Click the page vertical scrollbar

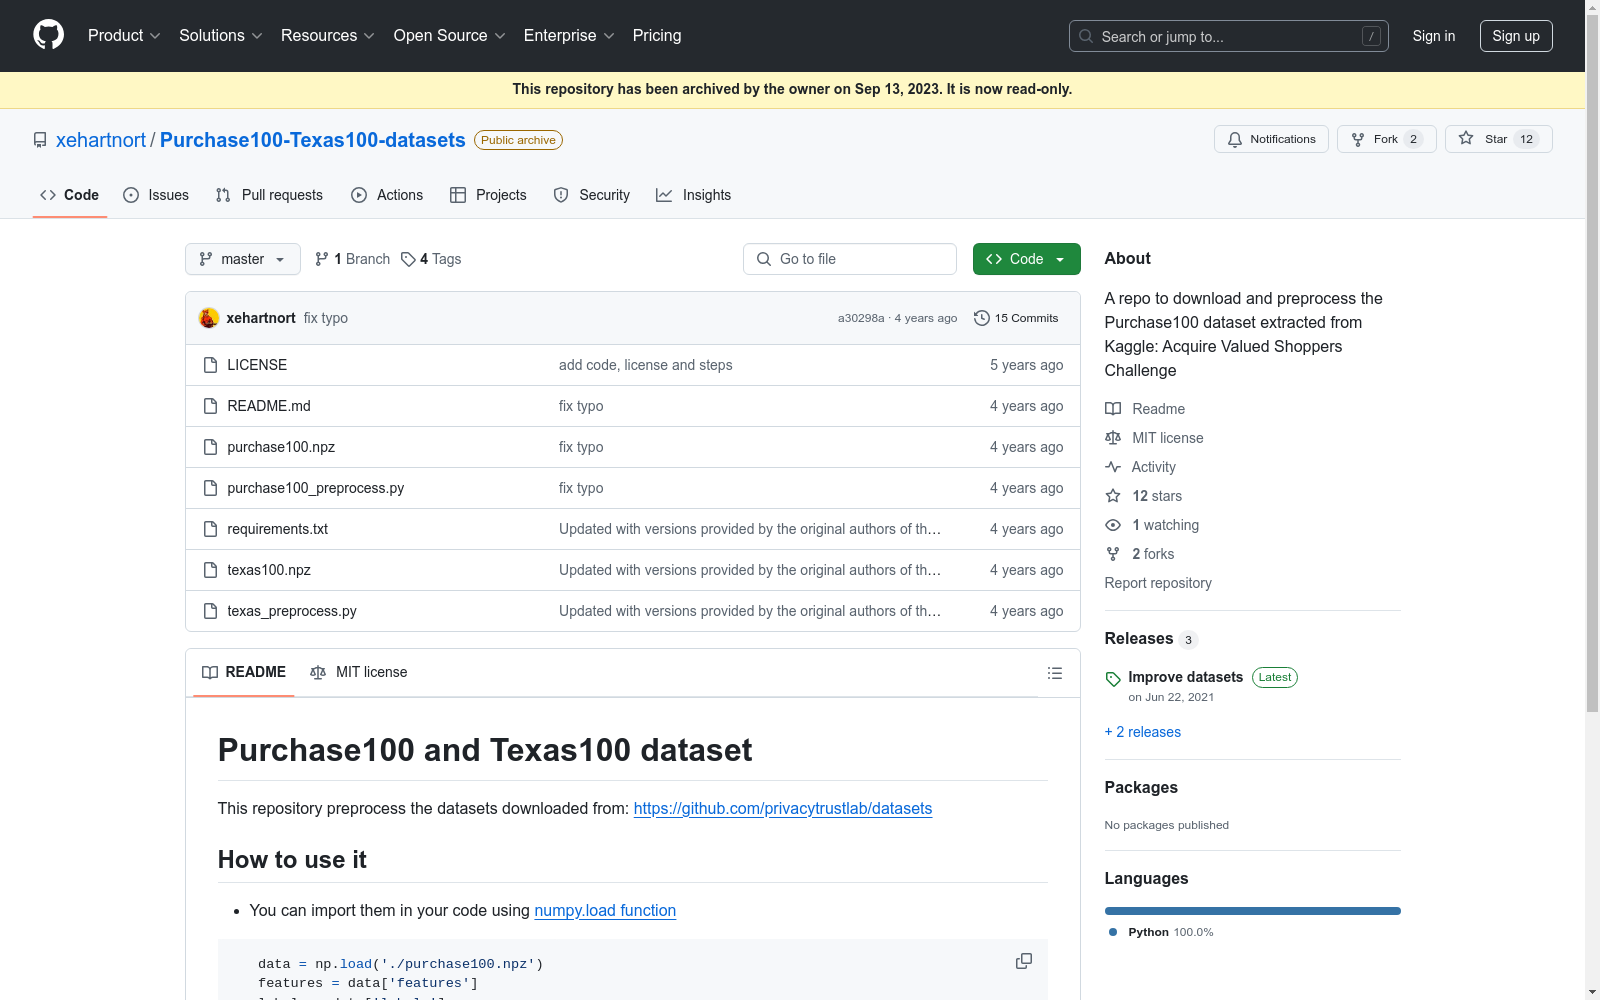pyautogui.click(x=1592, y=362)
